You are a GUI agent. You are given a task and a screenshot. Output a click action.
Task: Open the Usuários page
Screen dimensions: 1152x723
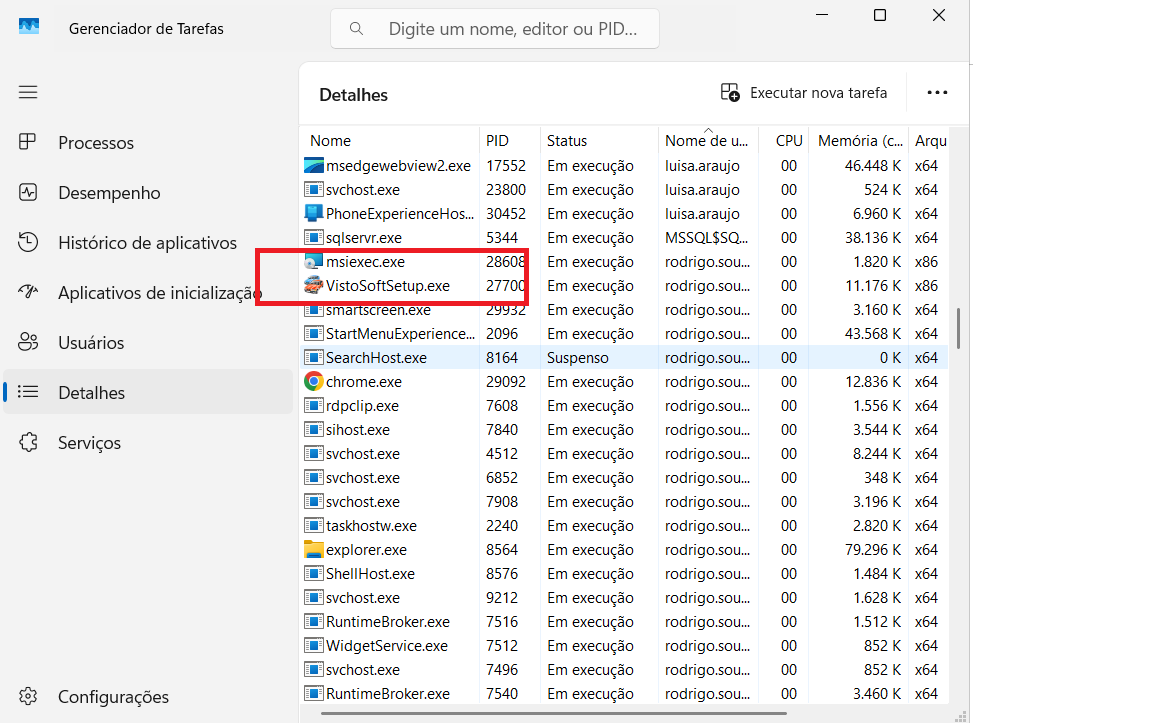click(x=91, y=343)
